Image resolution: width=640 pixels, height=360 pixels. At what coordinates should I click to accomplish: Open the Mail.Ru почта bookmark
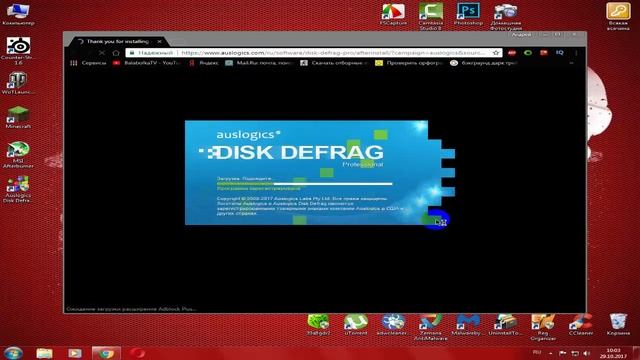(x=259, y=63)
